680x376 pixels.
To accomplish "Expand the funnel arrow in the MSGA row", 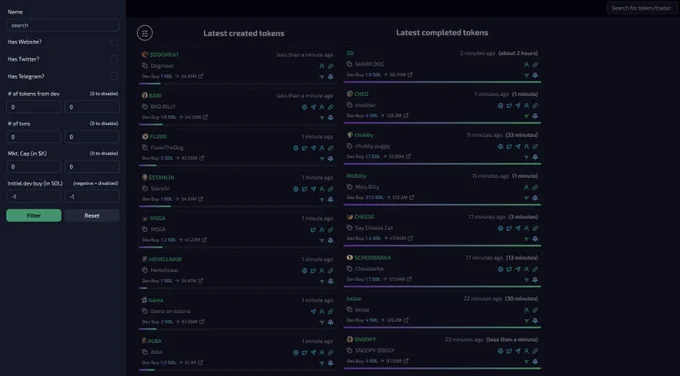I will 322,241.
